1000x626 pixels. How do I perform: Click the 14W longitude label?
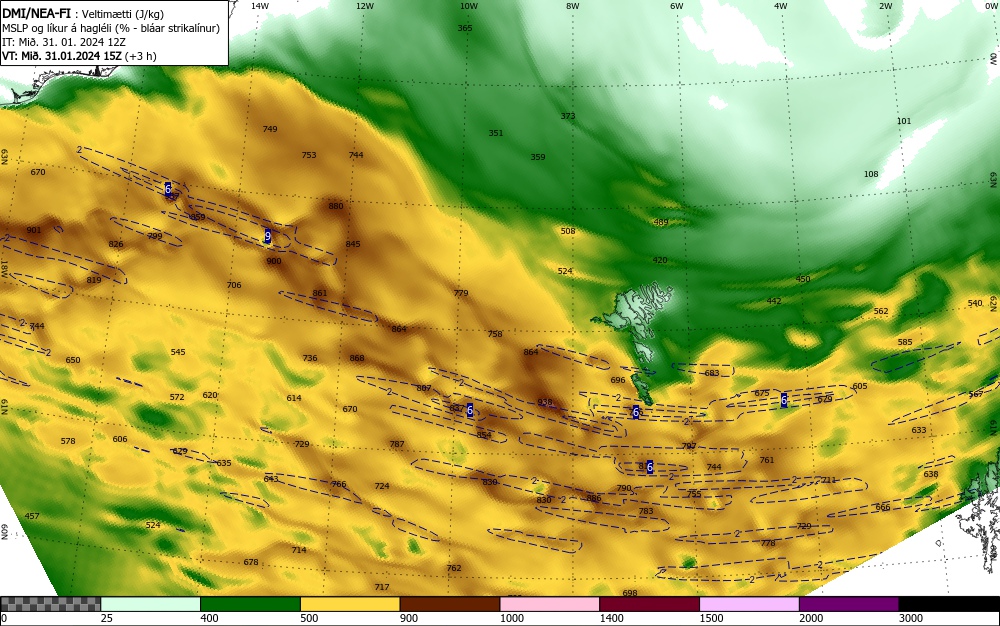pos(259,6)
